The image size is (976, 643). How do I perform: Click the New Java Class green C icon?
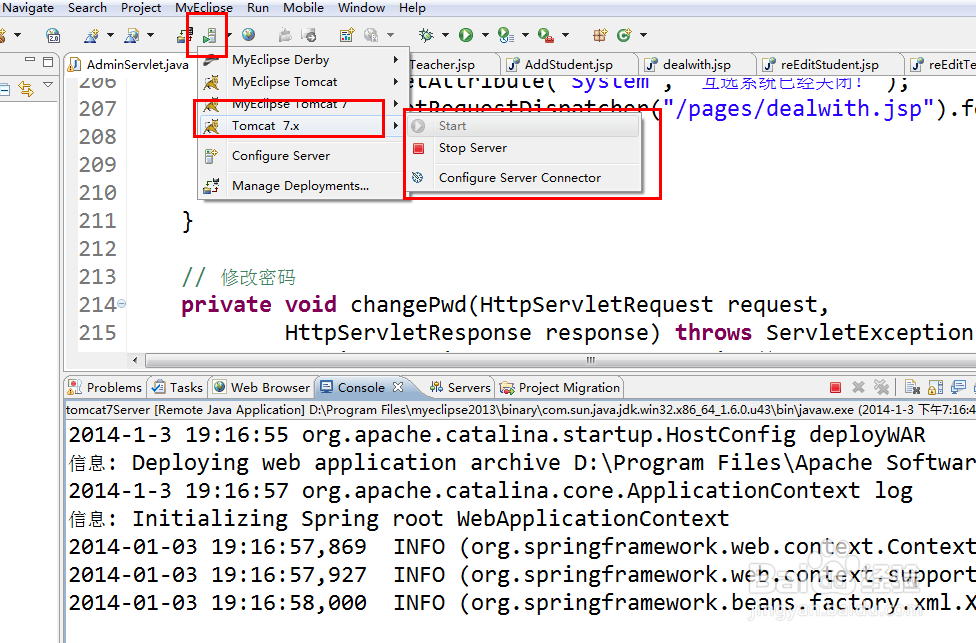(624, 35)
